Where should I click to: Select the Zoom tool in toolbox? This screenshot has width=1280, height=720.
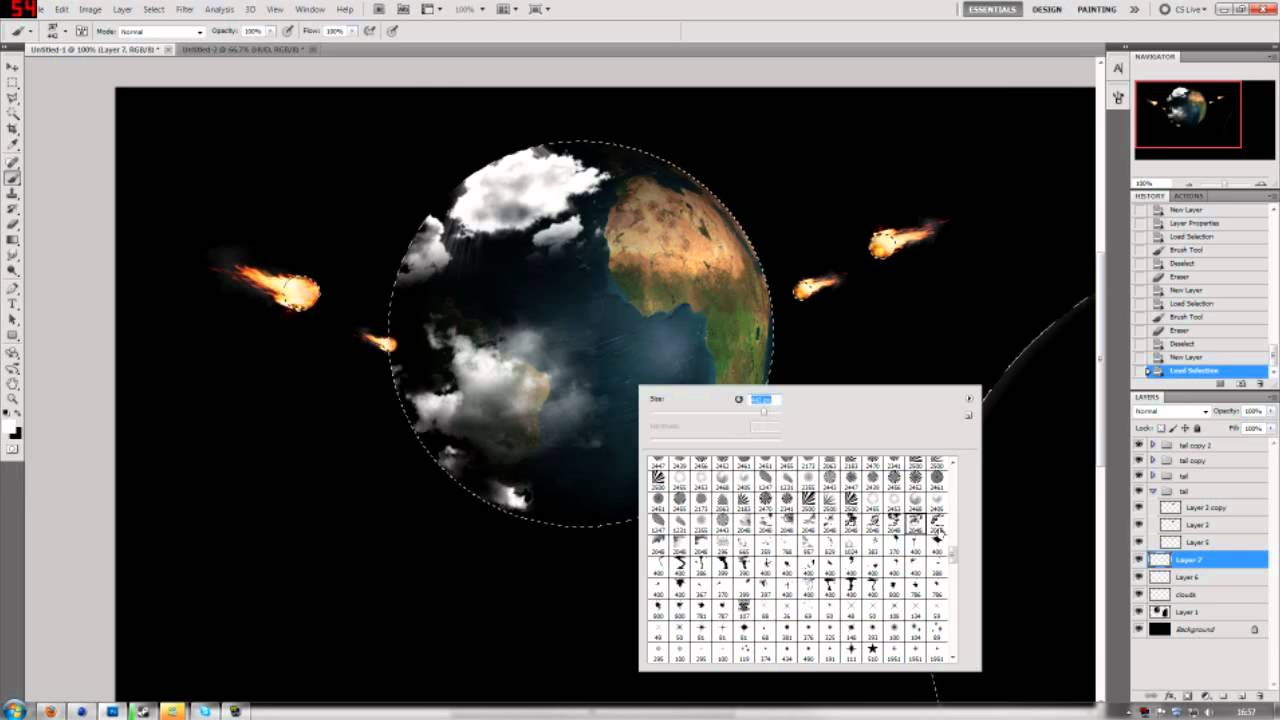coord(13,398)
